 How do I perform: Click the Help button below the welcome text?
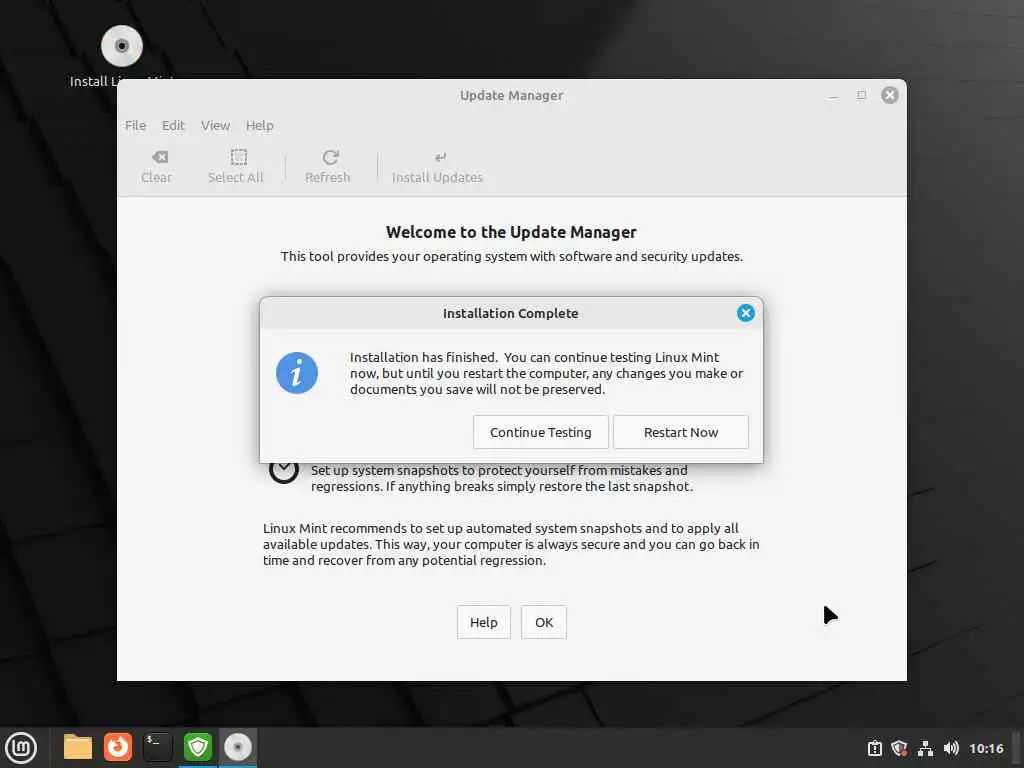[x=483, y=622]
